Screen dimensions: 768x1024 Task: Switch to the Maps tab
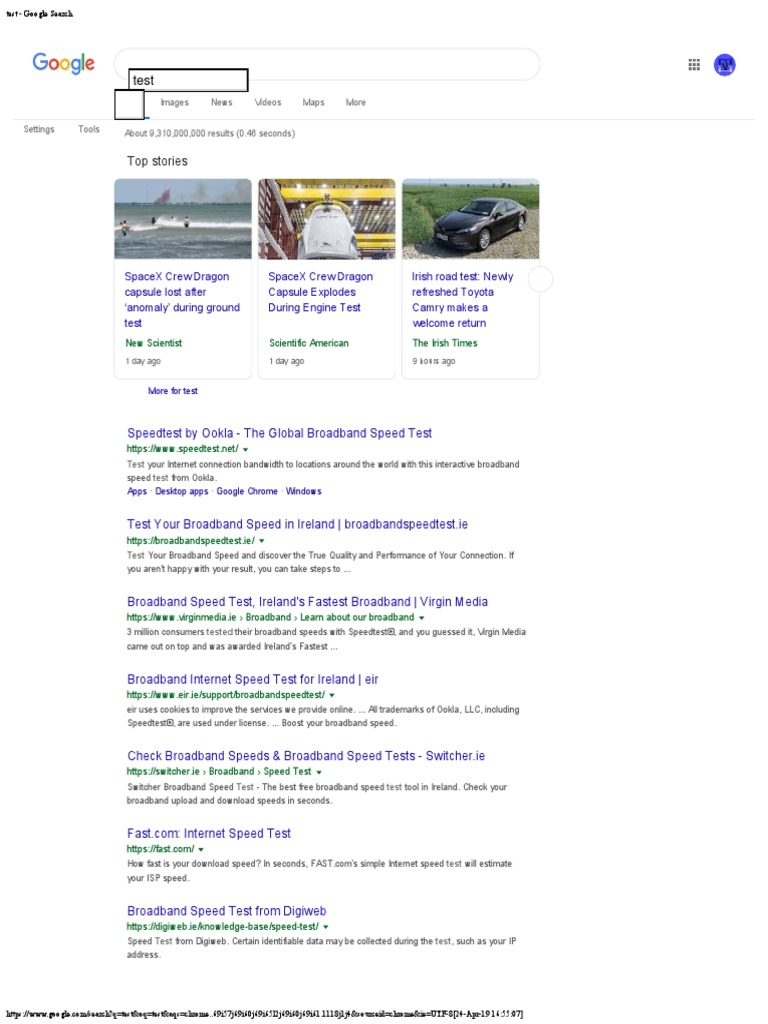(313, 103)
